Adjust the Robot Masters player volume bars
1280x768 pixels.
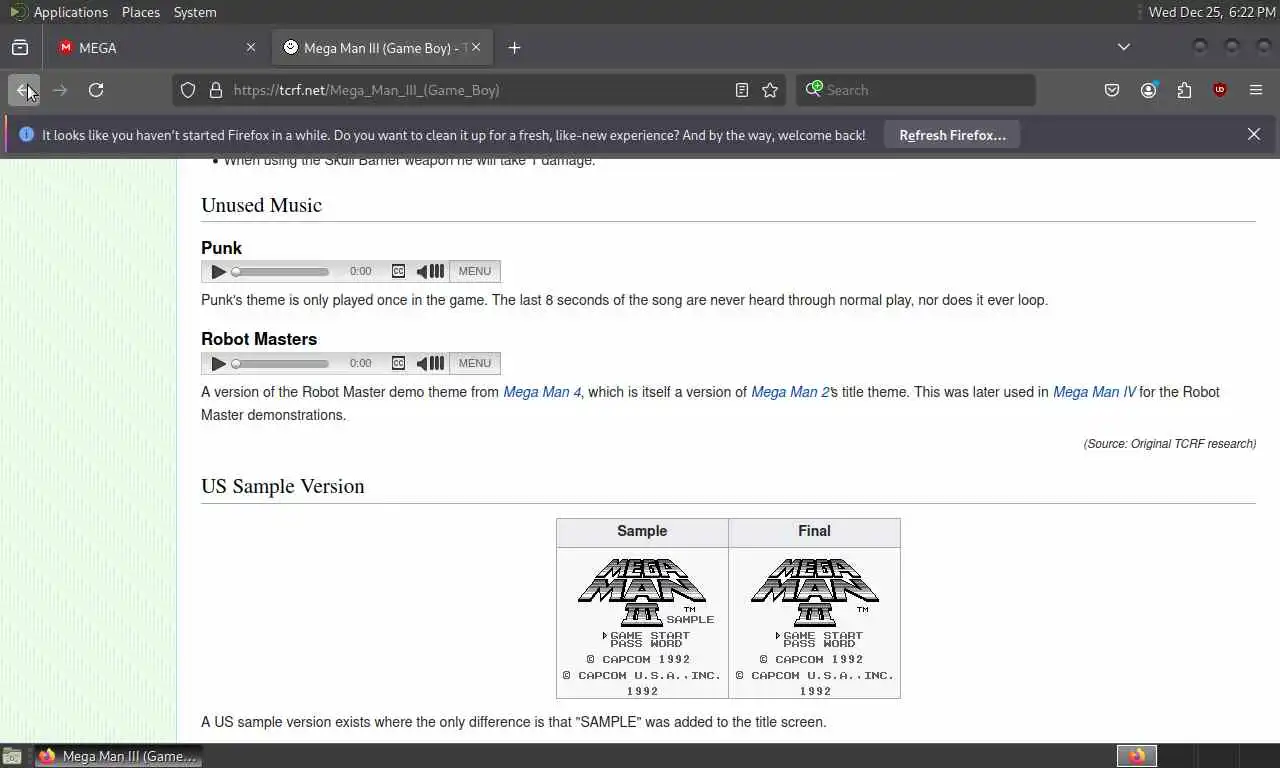(437, 363)
